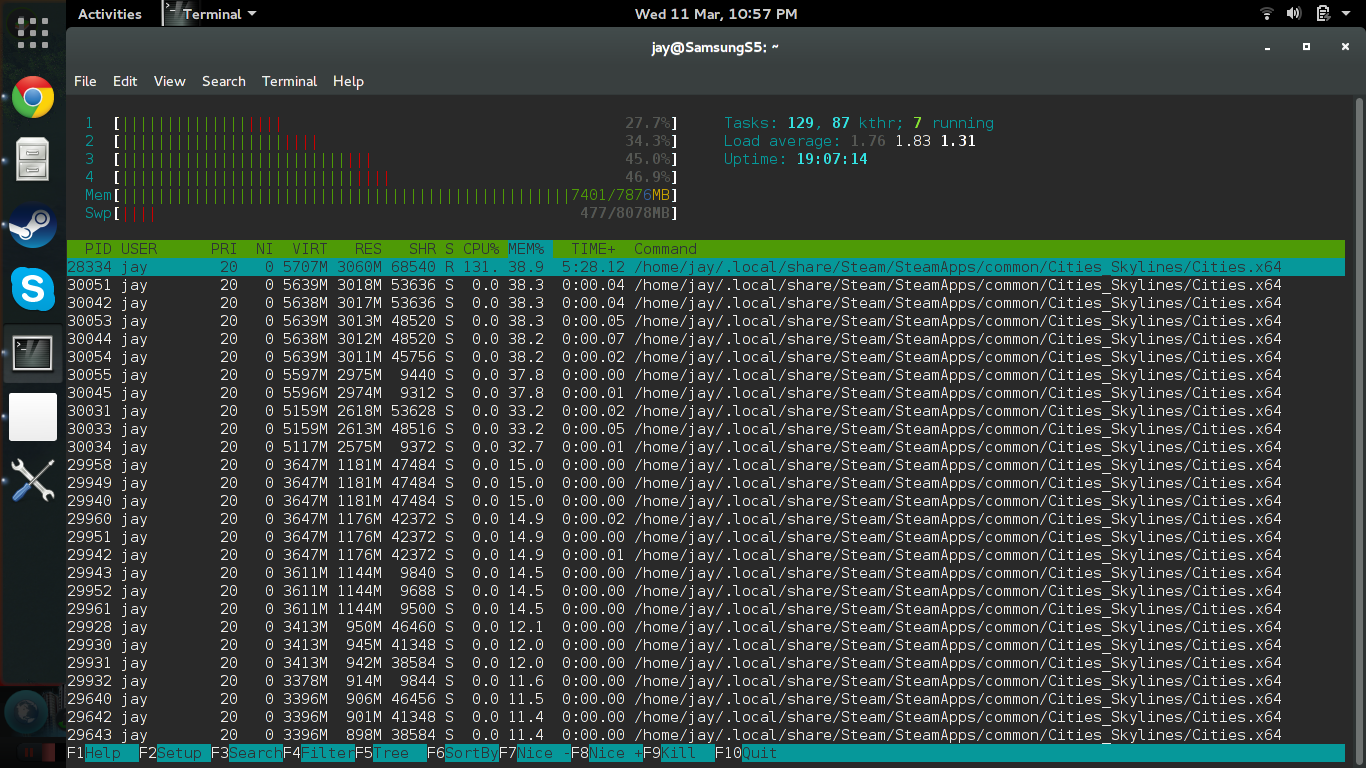This screenshot has height=768, width=1366.
Task: Click F3 Search in htop footer
Action: [x=246, y=753]
